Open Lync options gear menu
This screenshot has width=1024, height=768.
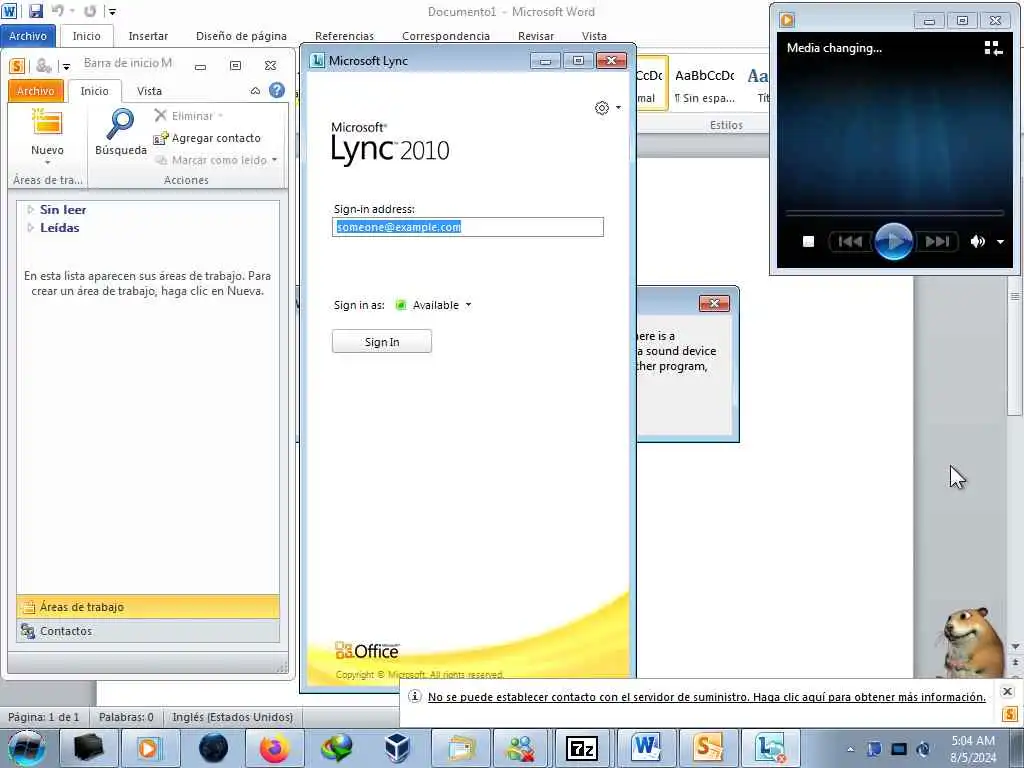click(x=607, y=108)
